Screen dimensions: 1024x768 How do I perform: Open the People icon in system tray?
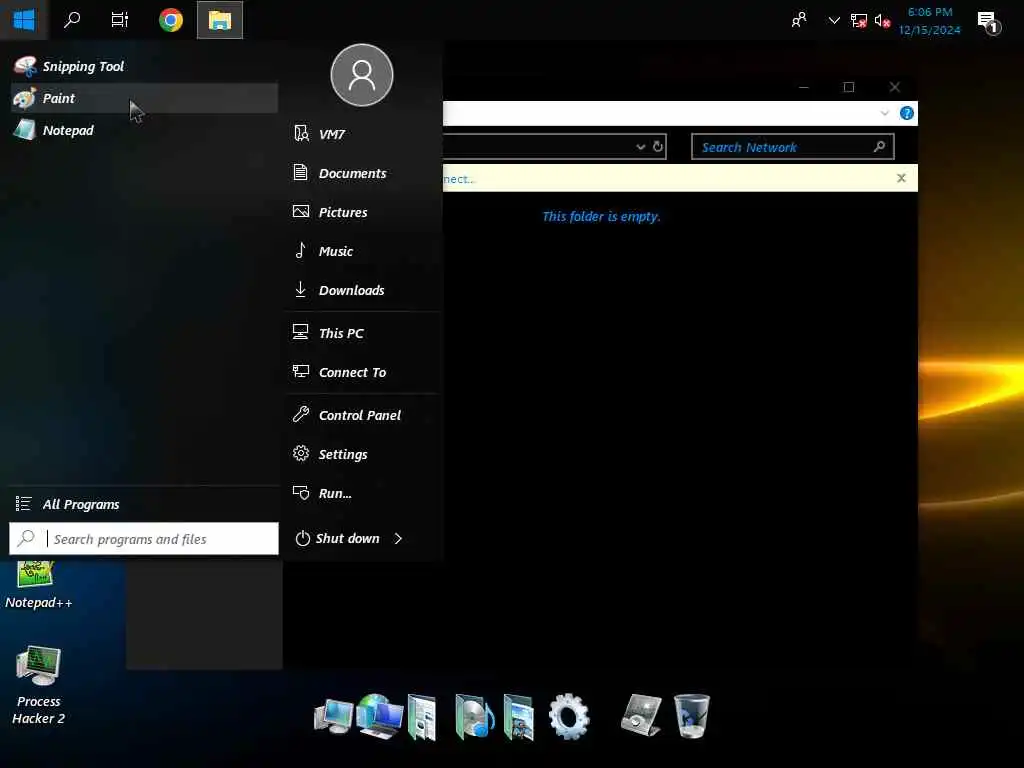pos(799,20)
